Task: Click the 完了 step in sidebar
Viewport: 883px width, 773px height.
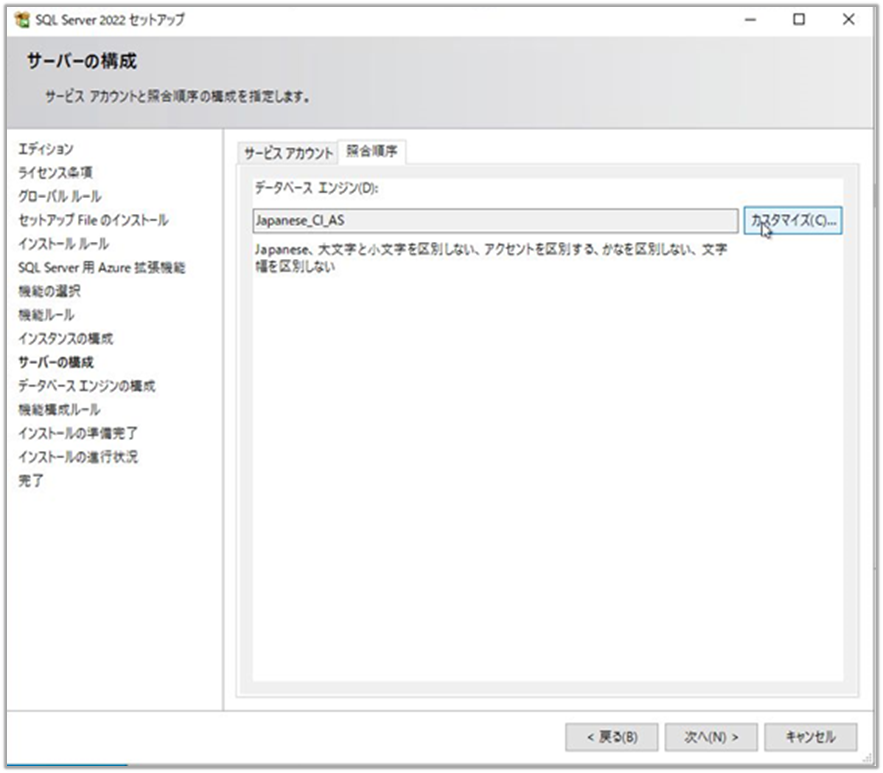Action: tap(30, 480)
